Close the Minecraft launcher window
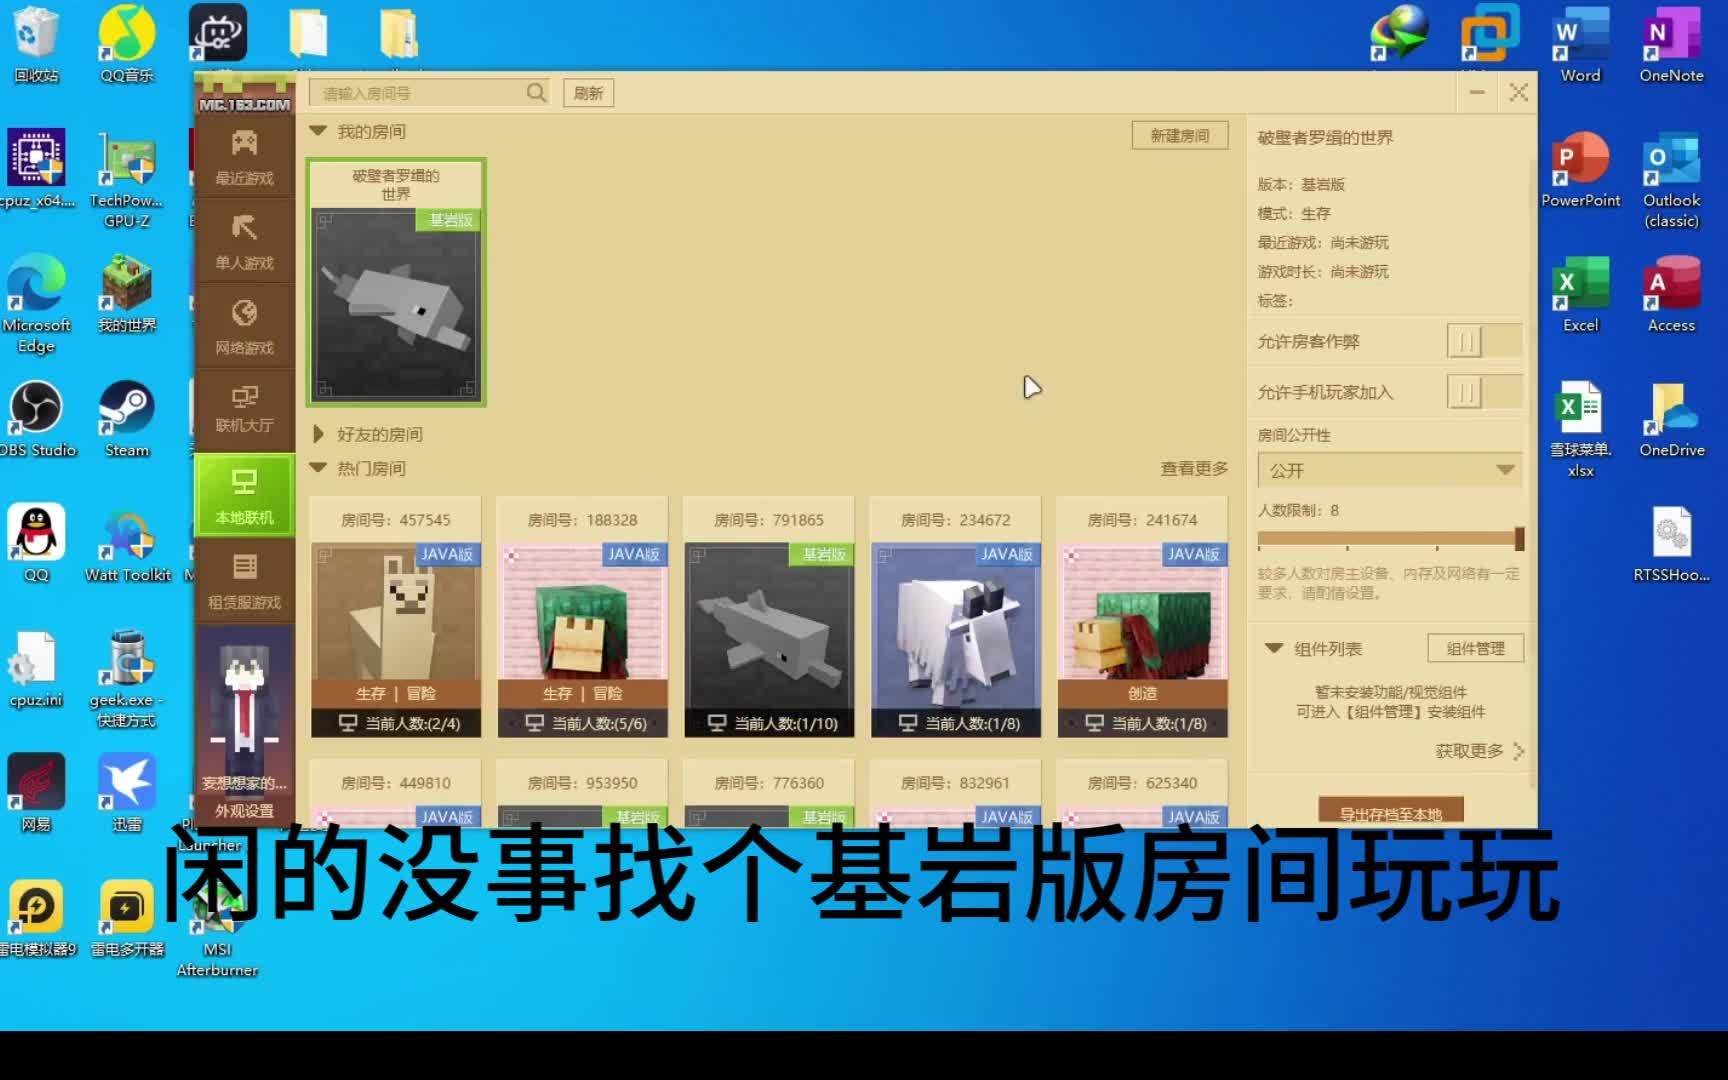1728x1080 pixels. tap(1519, 92)
